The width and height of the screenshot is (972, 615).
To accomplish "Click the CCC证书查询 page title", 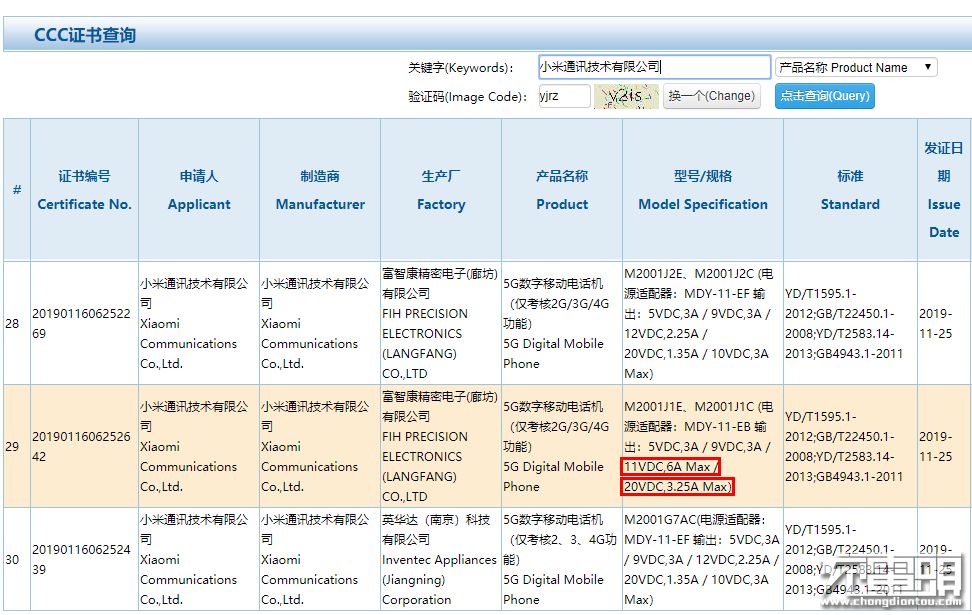I will pos(85,35).
